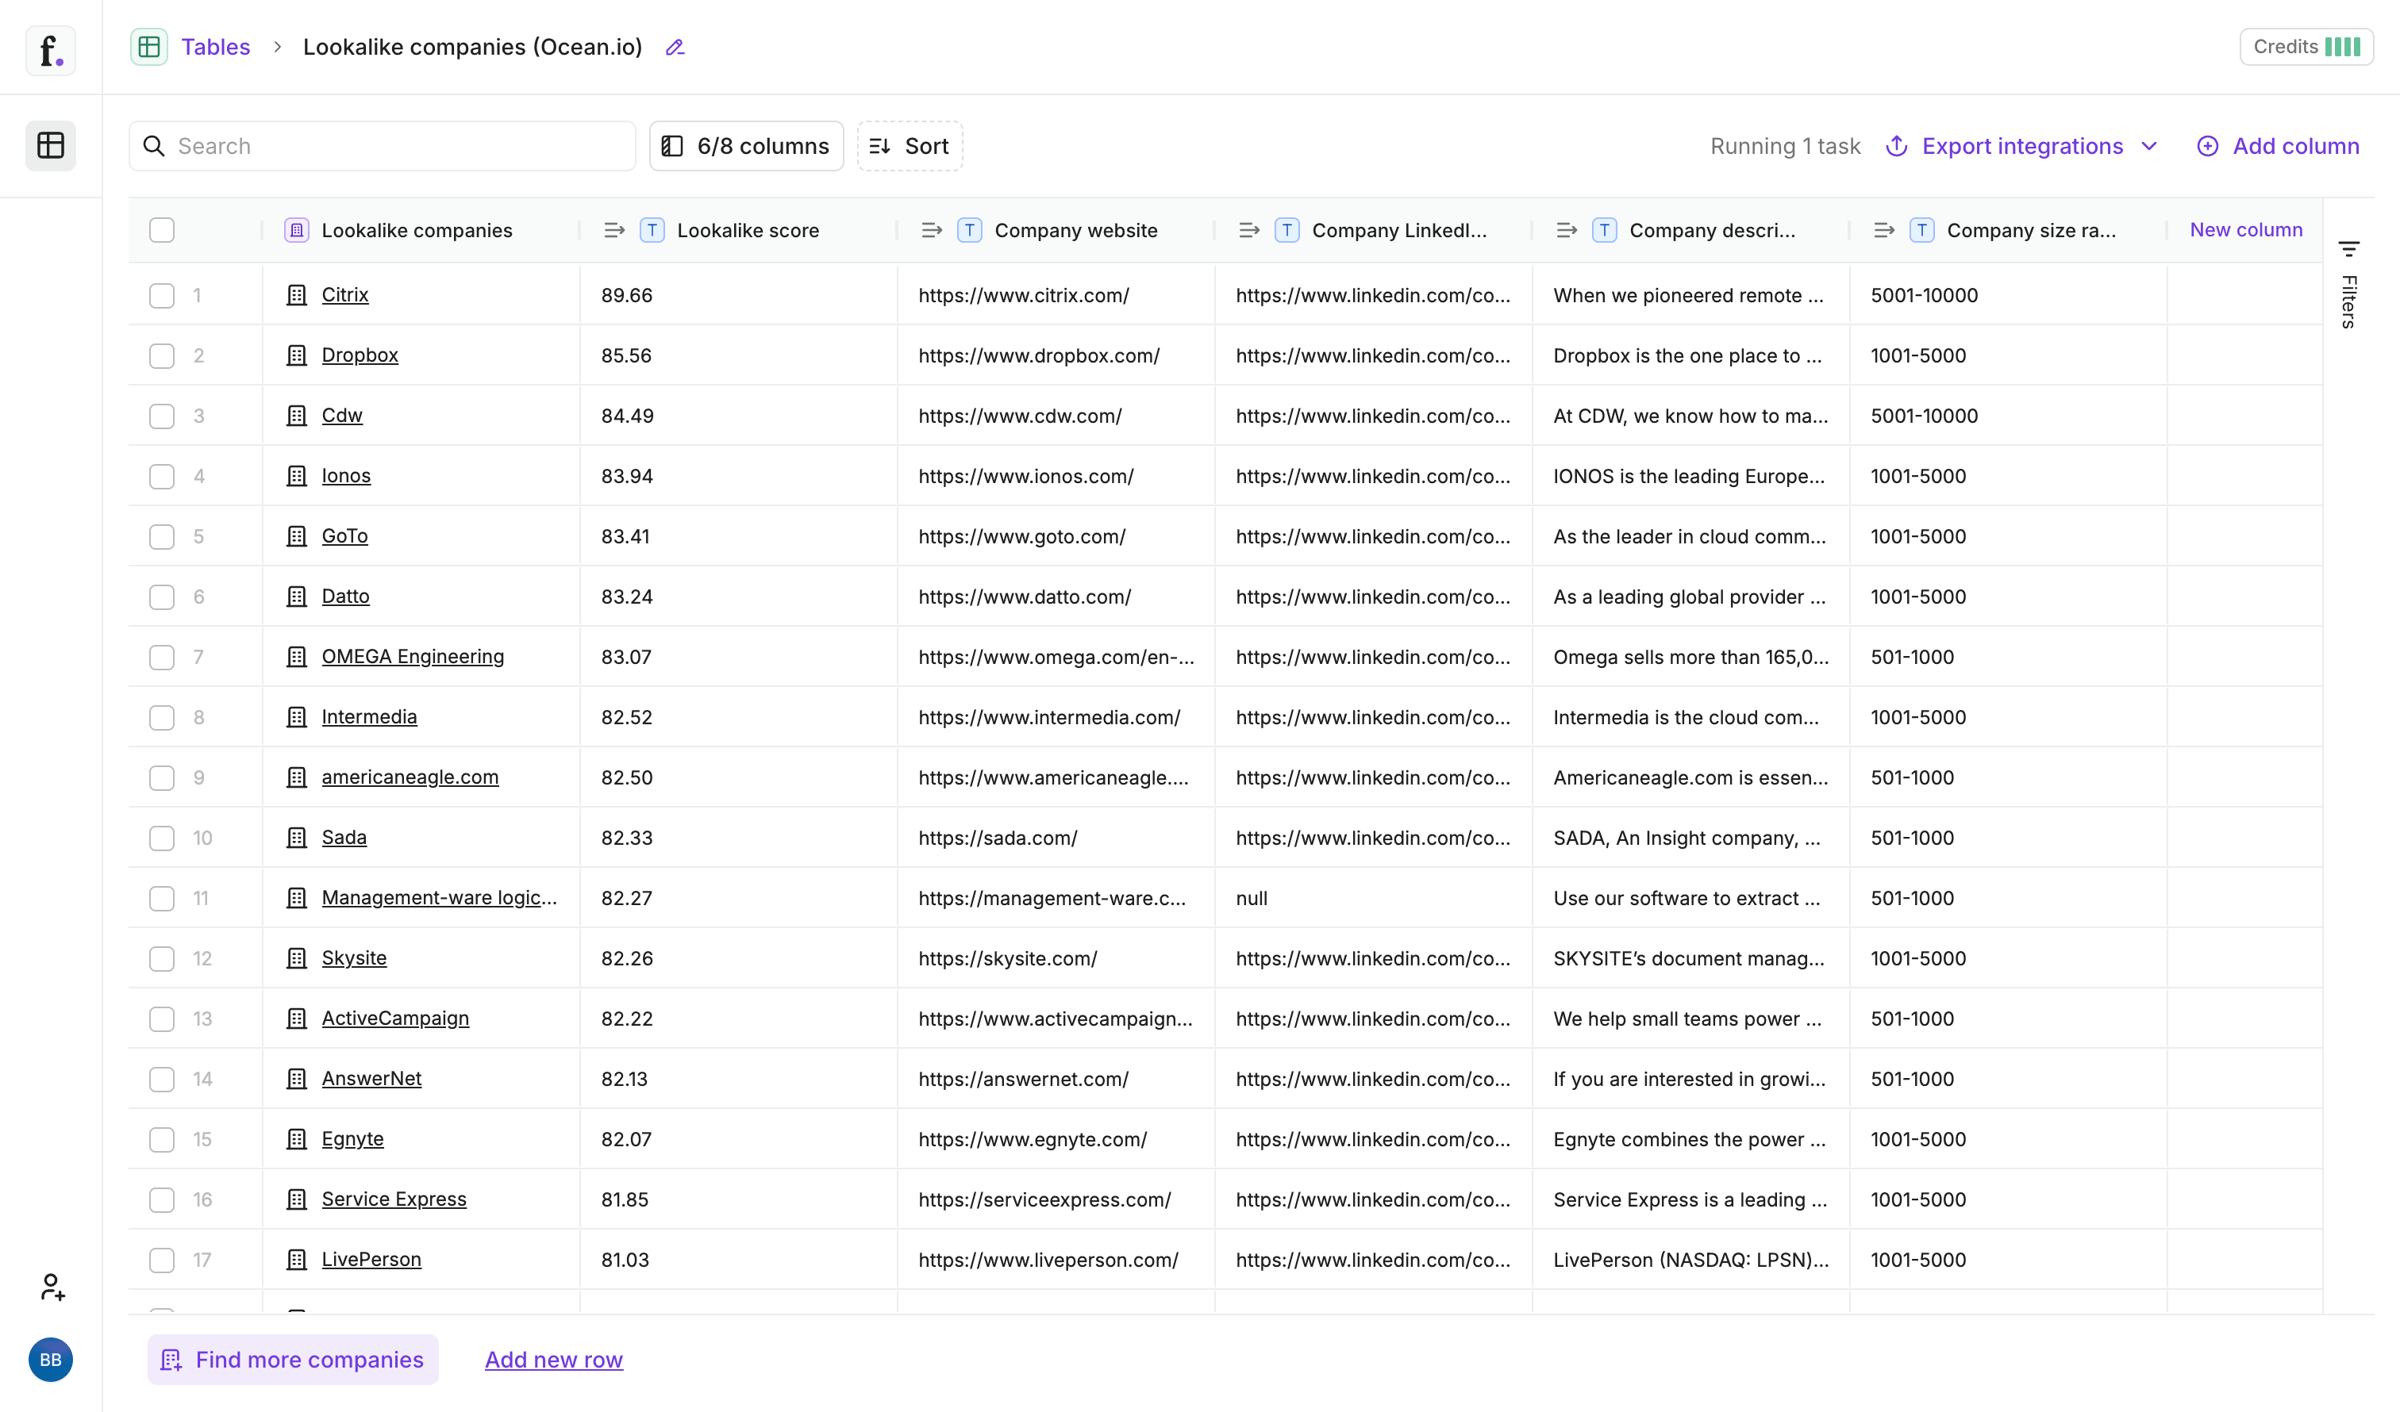The image size is (2400, 1412).
Task: Click the 82.07 lookalike score cell
Action: [x=739, y=1139]
